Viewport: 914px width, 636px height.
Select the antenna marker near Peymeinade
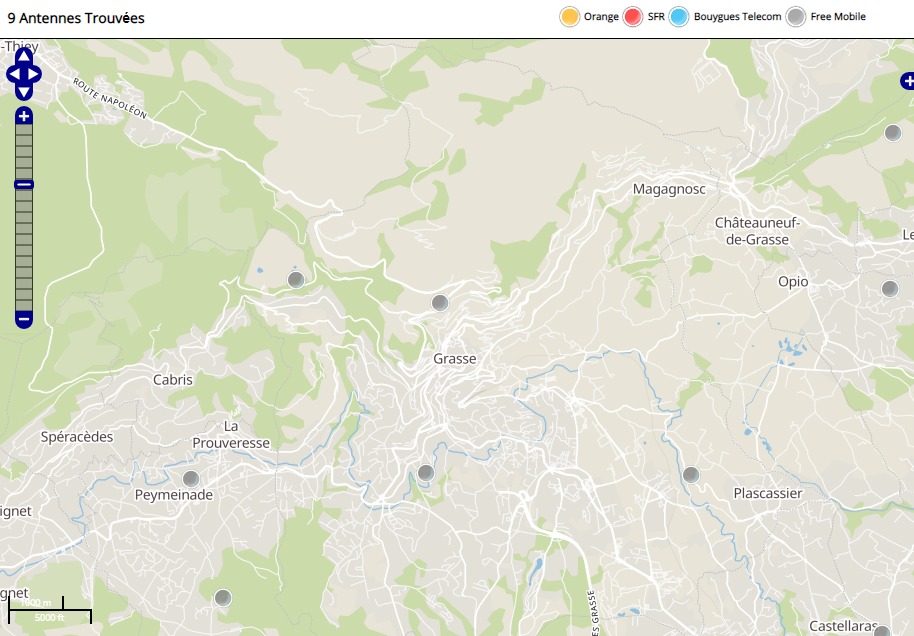tap(191, 478)
